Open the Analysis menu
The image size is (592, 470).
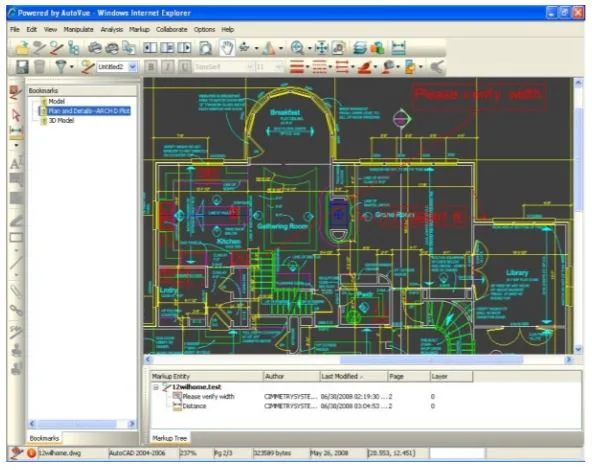(x=111, y=29)
